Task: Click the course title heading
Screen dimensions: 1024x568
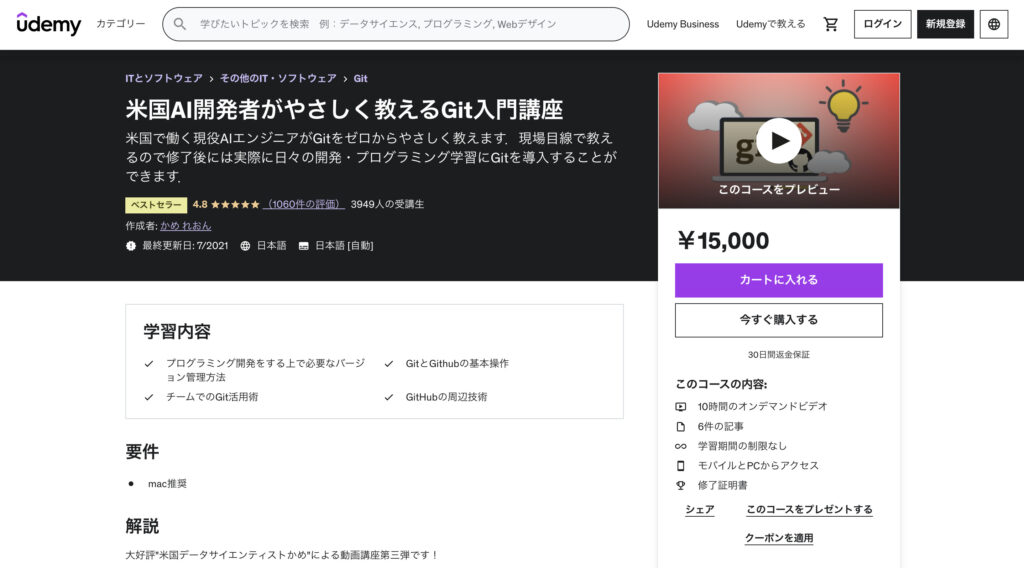Action: tap(344, 109)
